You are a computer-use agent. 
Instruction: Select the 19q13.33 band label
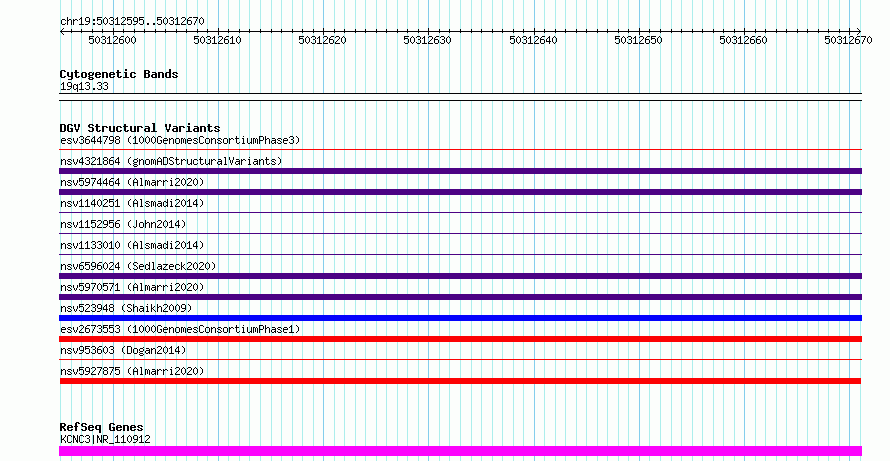pyautogui.click(x=84, y=87)
